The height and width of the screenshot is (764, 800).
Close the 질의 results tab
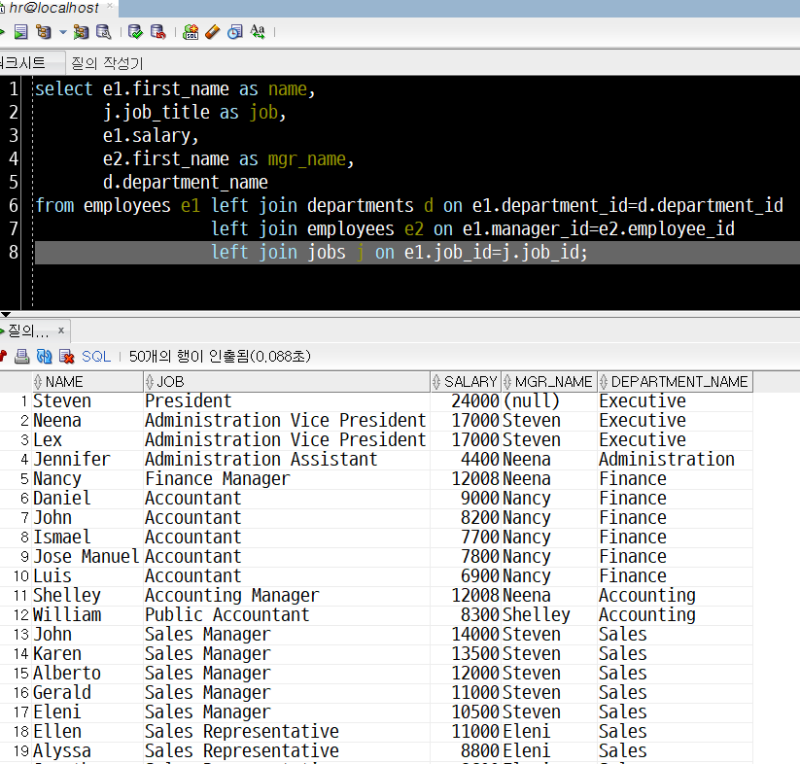pos(60,330)
